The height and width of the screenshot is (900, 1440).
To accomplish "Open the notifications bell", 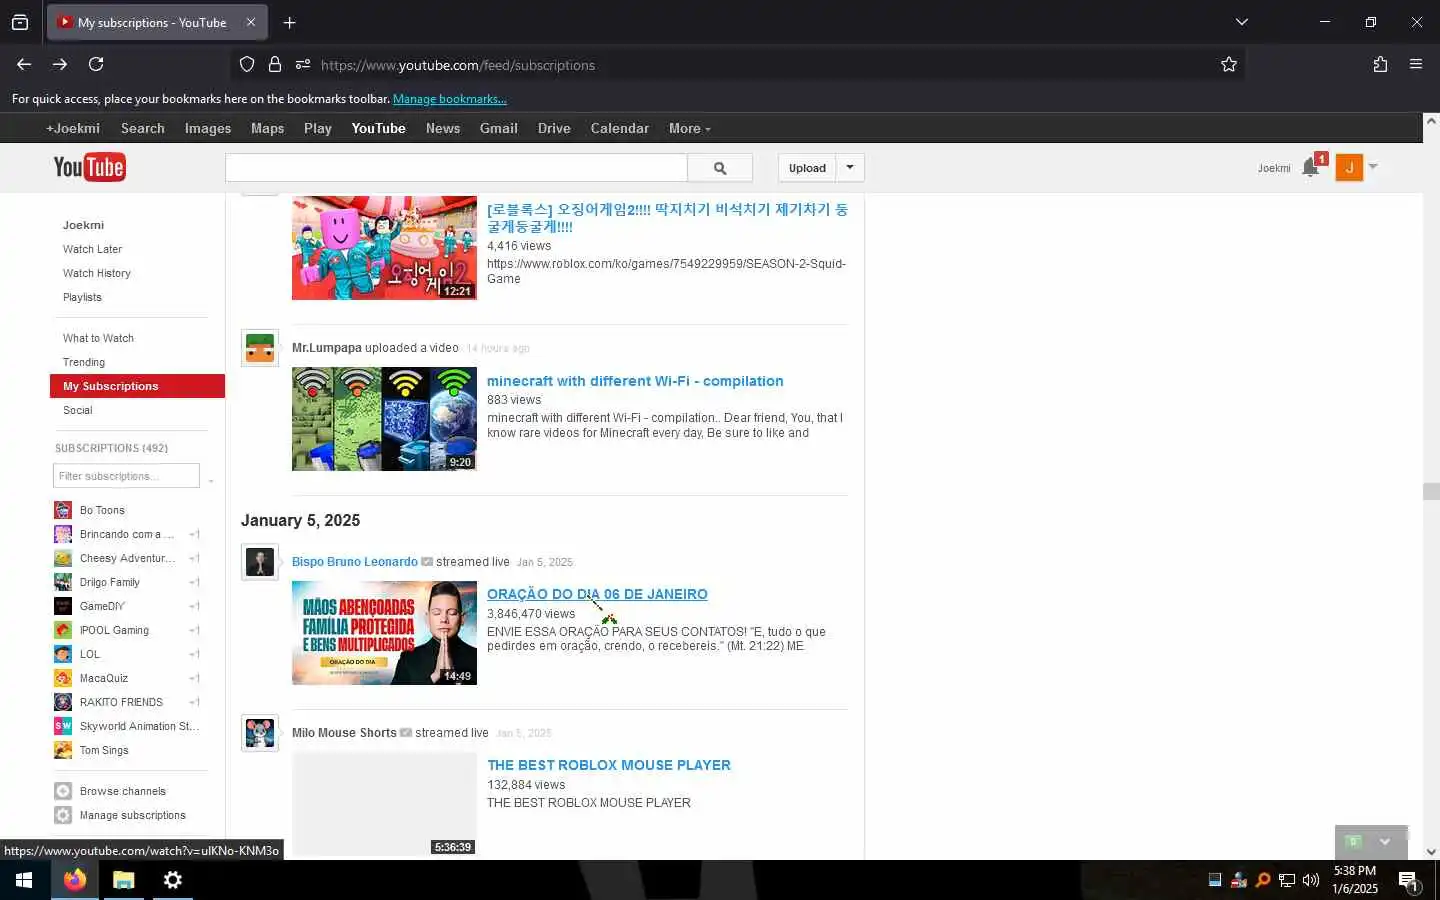I will (1311, 167).
